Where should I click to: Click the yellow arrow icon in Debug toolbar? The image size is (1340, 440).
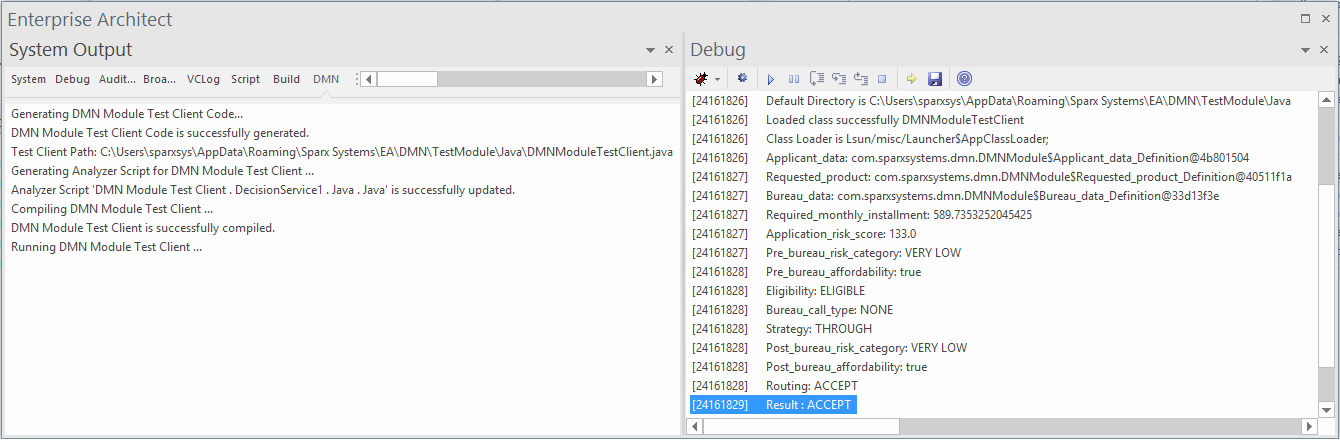point(911,79)
